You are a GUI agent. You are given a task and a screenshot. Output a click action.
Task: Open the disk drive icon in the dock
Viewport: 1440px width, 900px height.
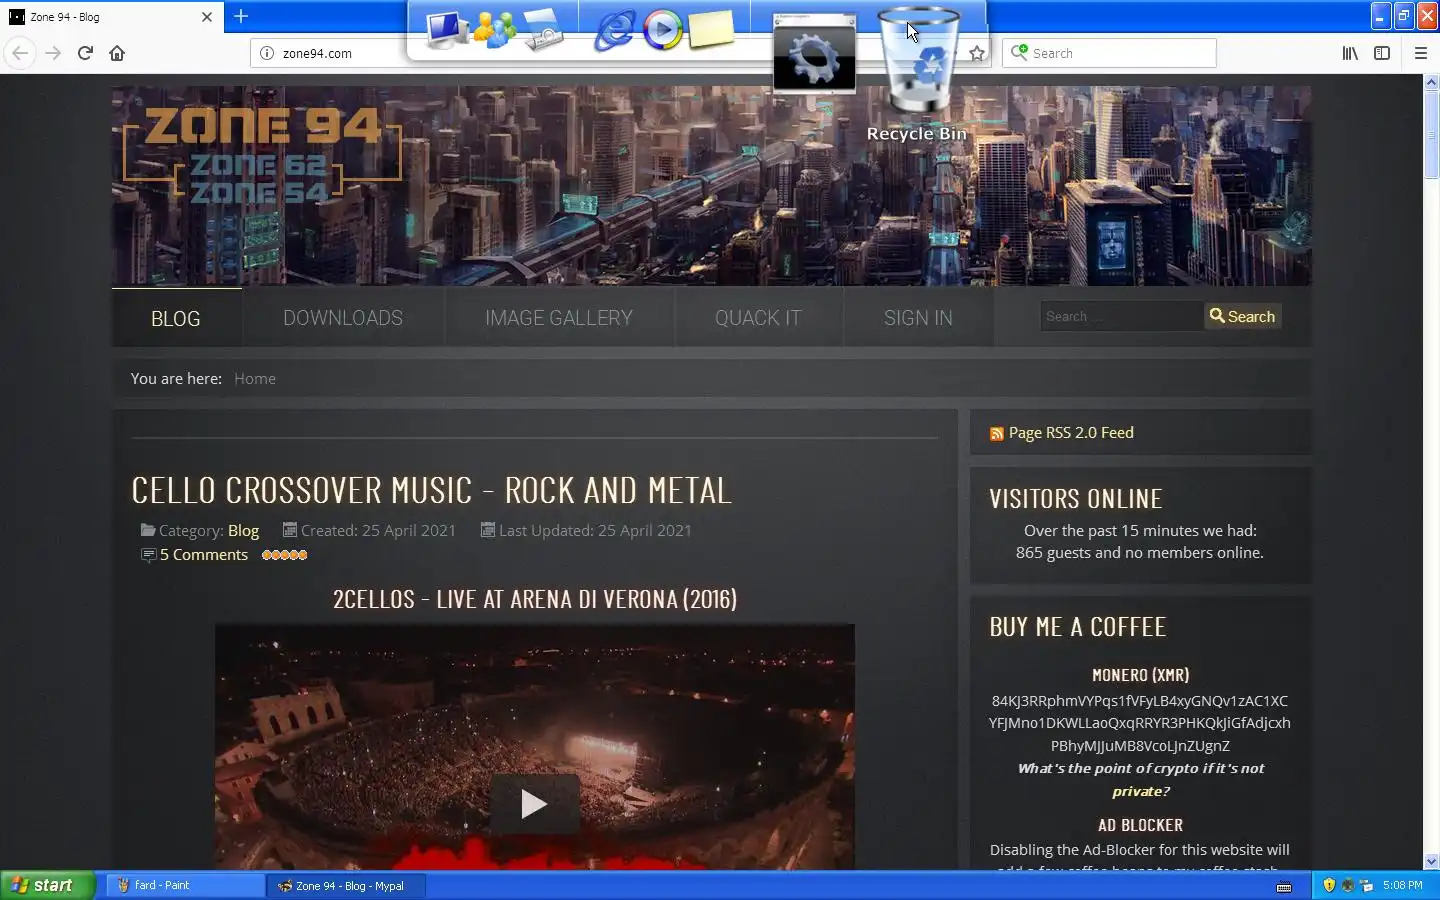point(543,30)
